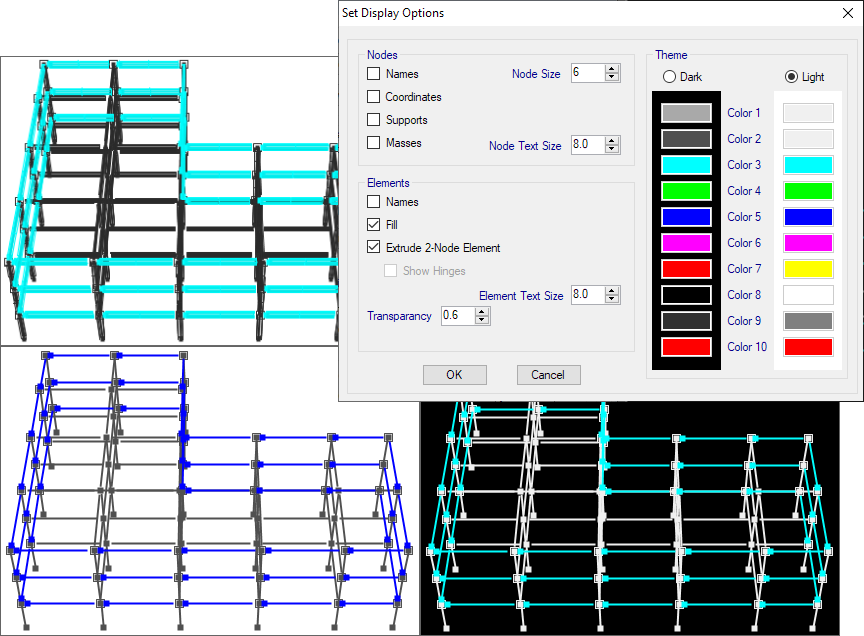
Task: Cancel the Set Display Options dialog
Action: 548,375
